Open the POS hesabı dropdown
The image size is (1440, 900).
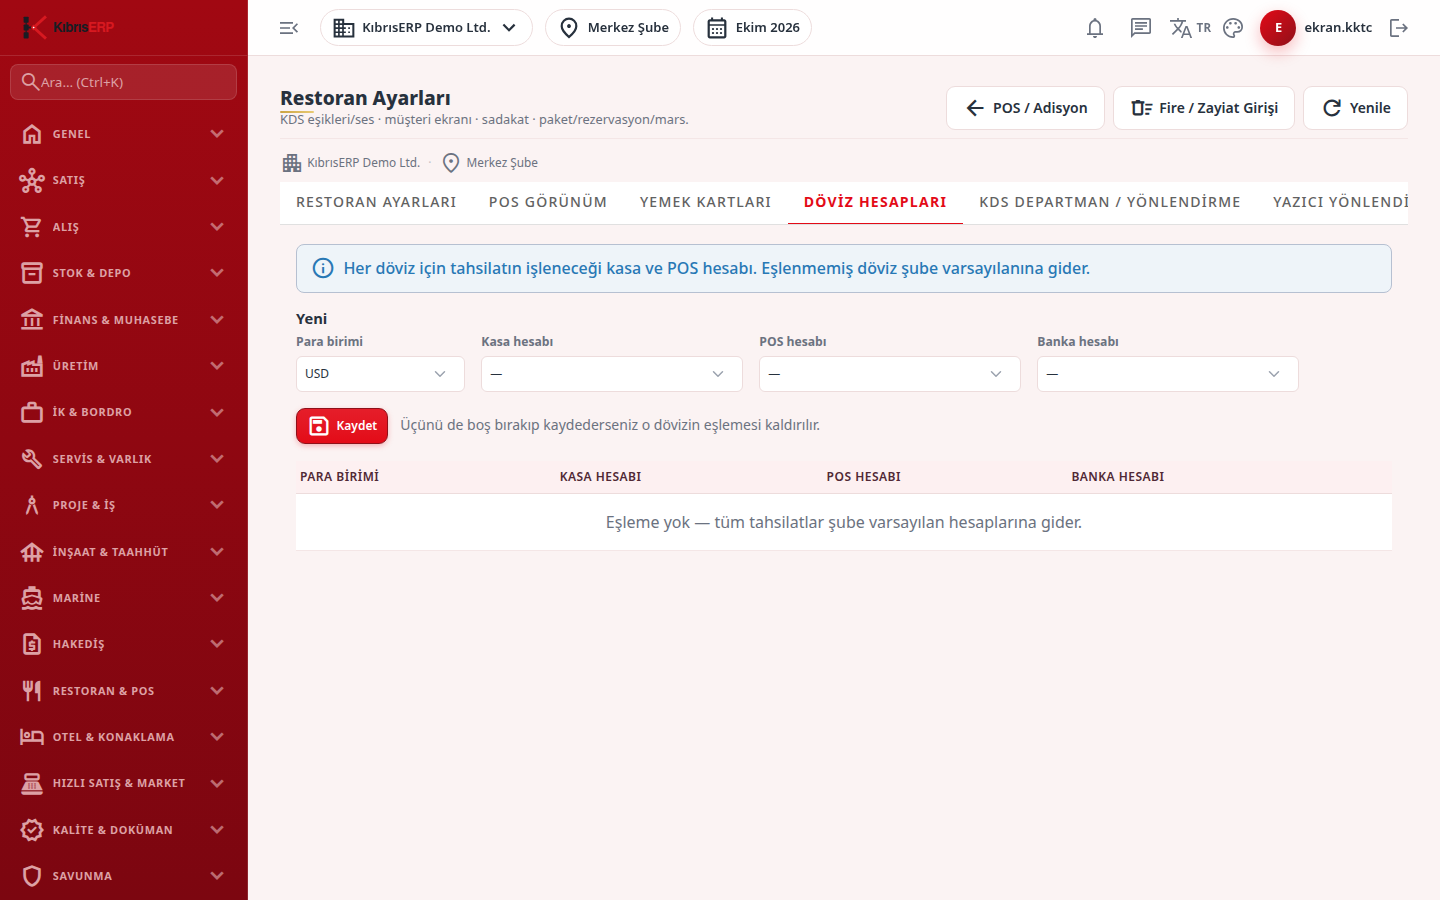pos(890,374)
